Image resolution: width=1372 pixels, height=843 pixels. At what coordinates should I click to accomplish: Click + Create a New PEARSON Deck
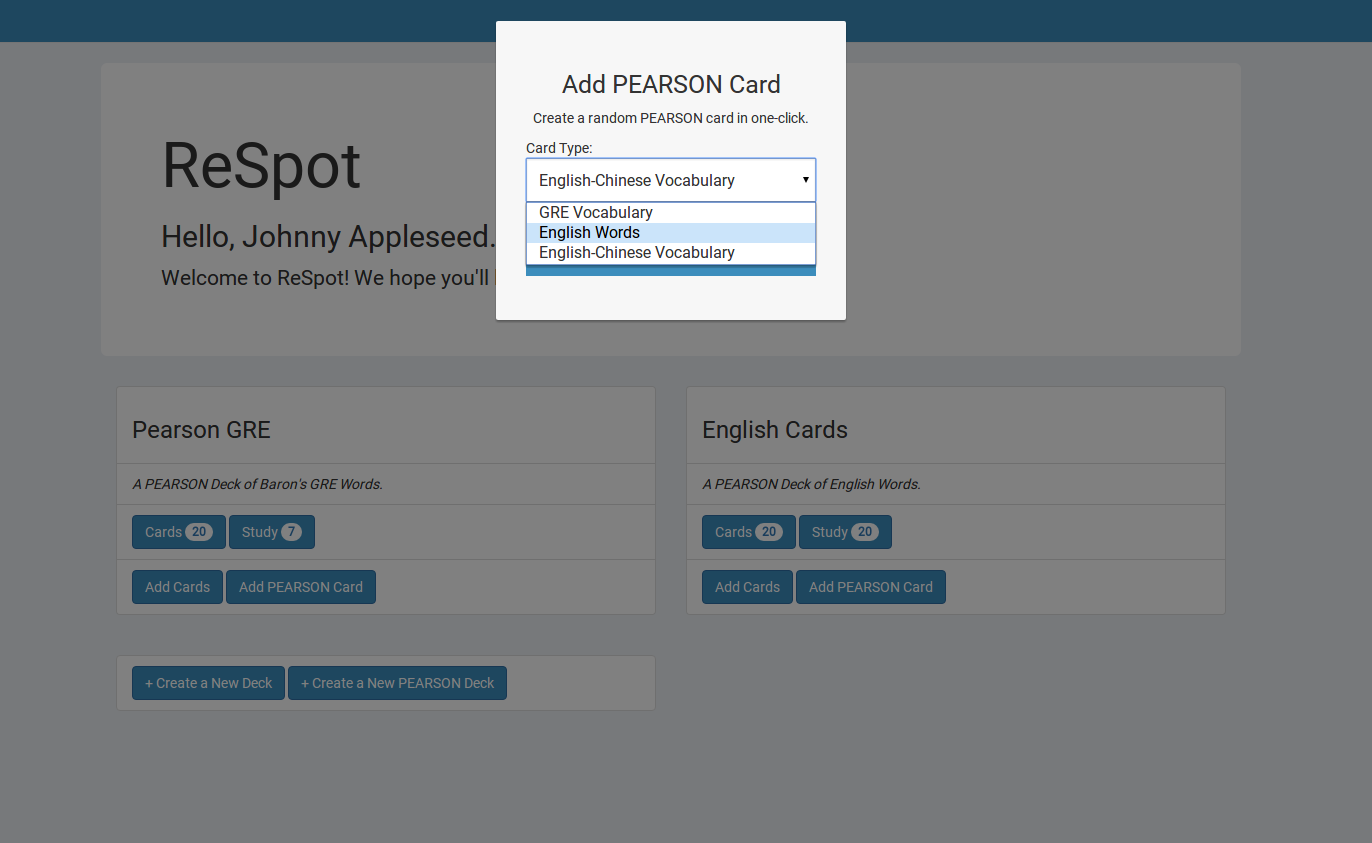click(398, 683)
